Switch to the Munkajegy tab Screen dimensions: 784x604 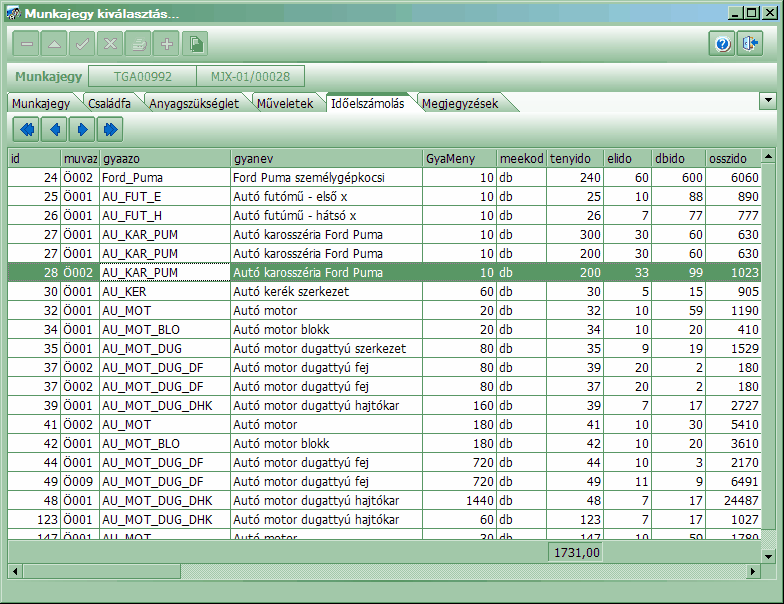click(x=41, y=104)
